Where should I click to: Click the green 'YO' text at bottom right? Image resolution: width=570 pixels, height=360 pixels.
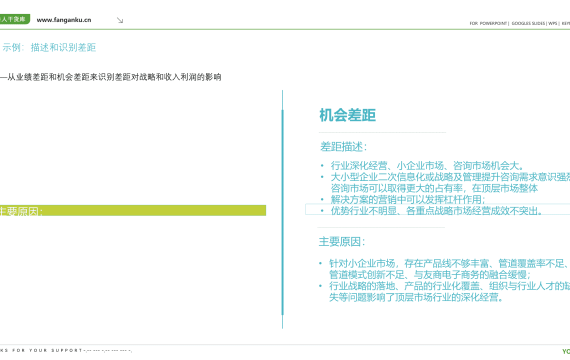(566, 352)
